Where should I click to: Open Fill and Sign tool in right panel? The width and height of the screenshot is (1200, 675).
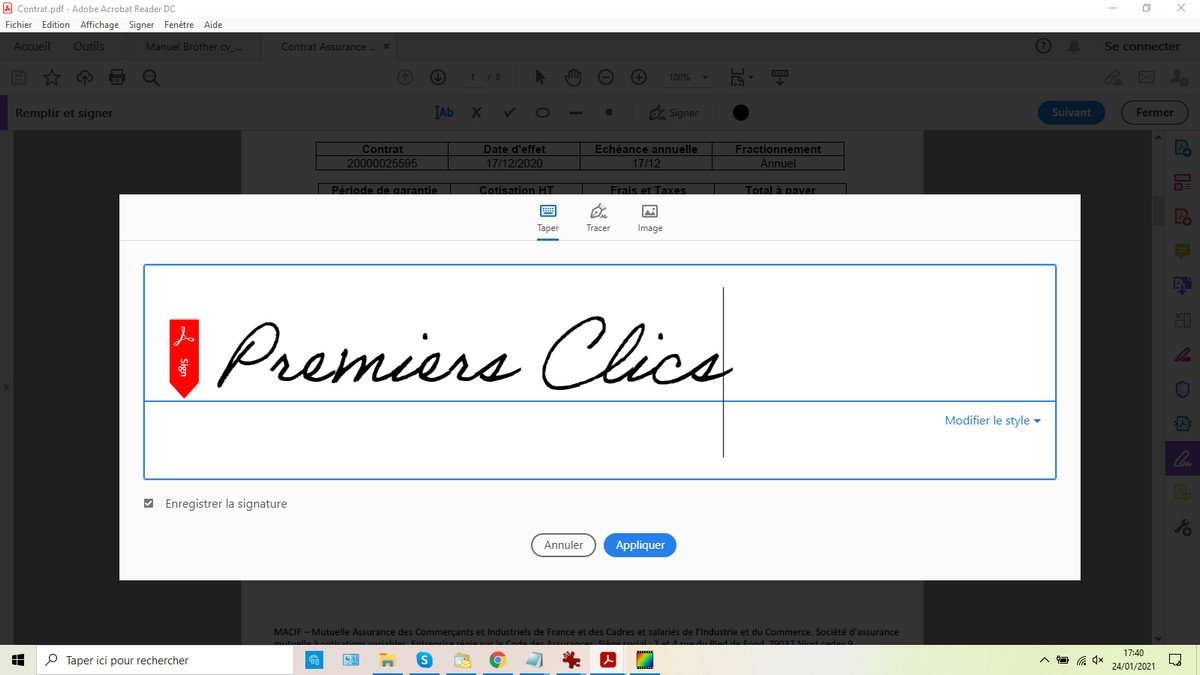click(1182, 458)
